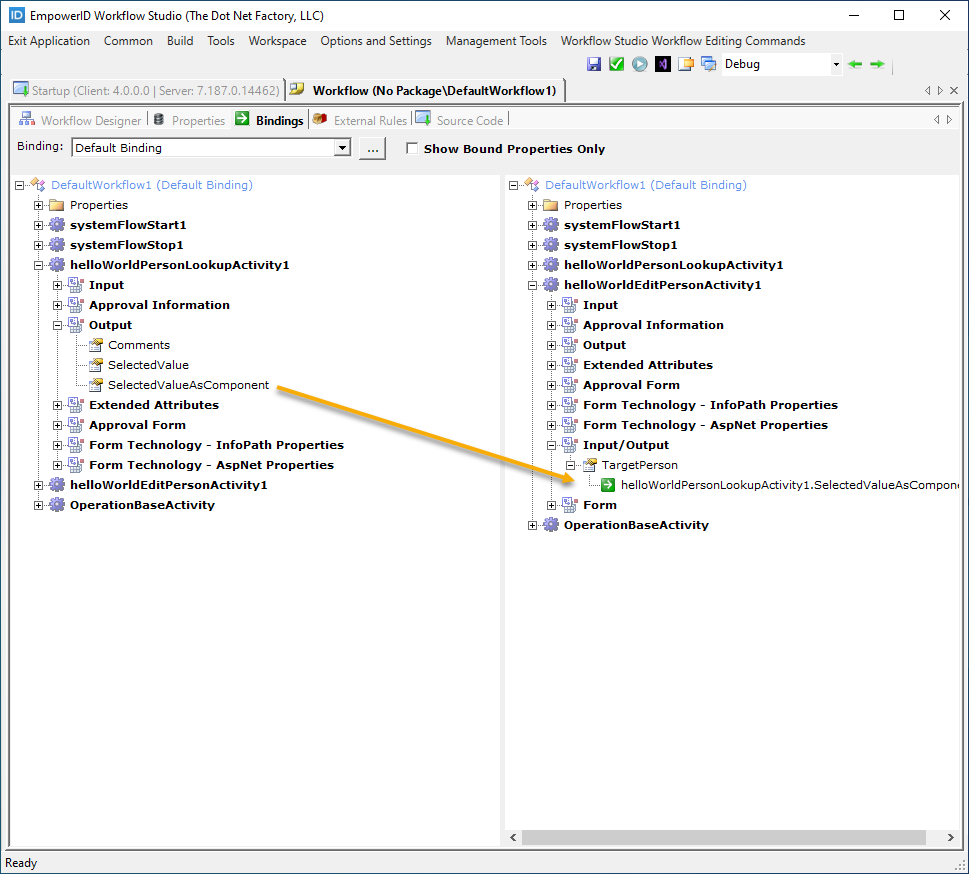This screenshot has height=874, width=969.
Task: Validate the workflow with the green checkmark icon
Action: pos(618,63)
